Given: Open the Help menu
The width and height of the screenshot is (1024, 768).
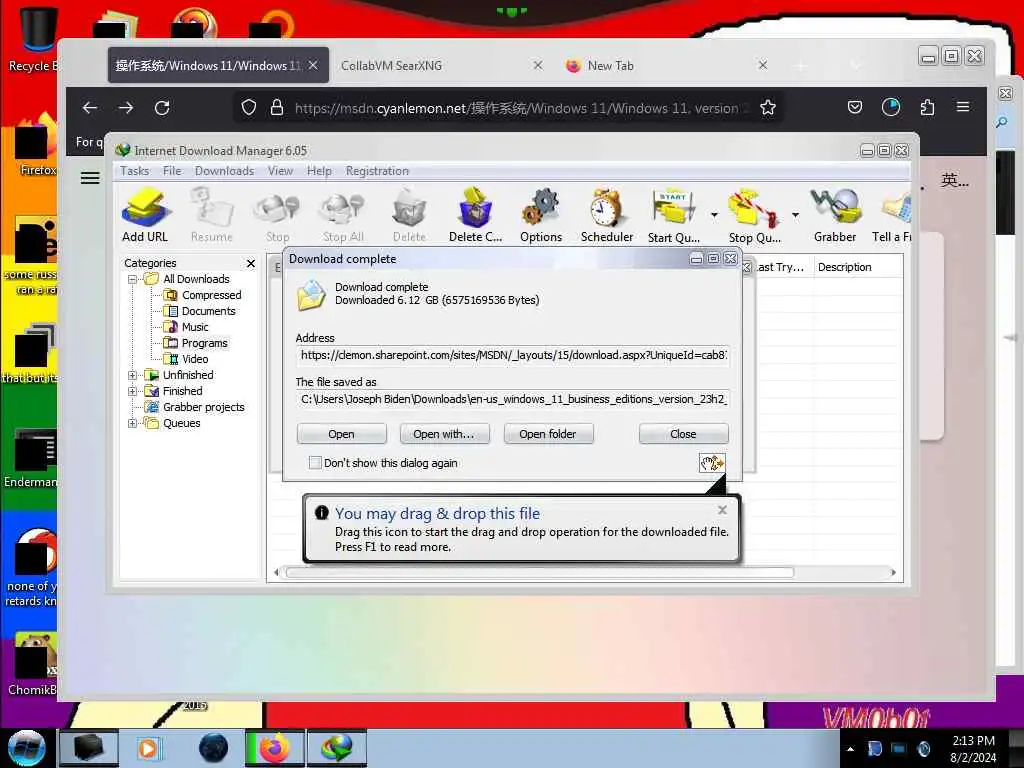Looking at the screenshot, I should [x=319, y=171].
